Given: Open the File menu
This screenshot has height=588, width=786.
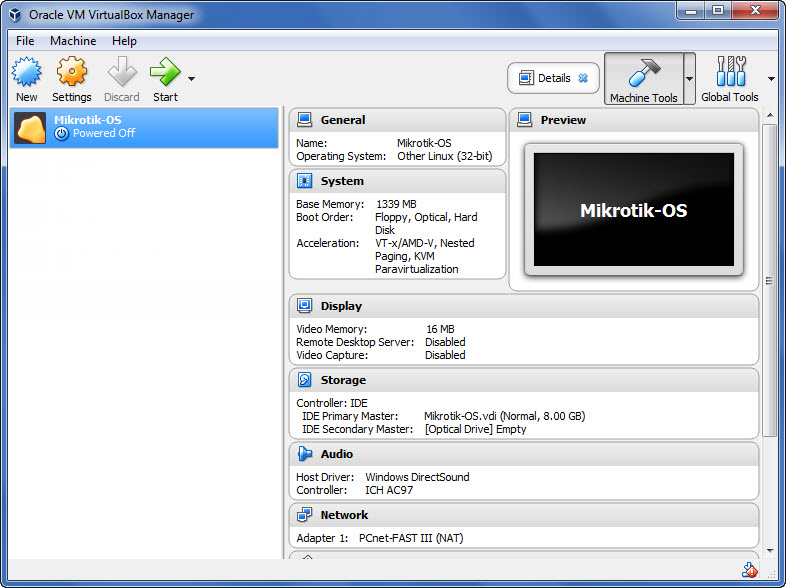Looking at the screenshot, I should click(x=25, y=41).
